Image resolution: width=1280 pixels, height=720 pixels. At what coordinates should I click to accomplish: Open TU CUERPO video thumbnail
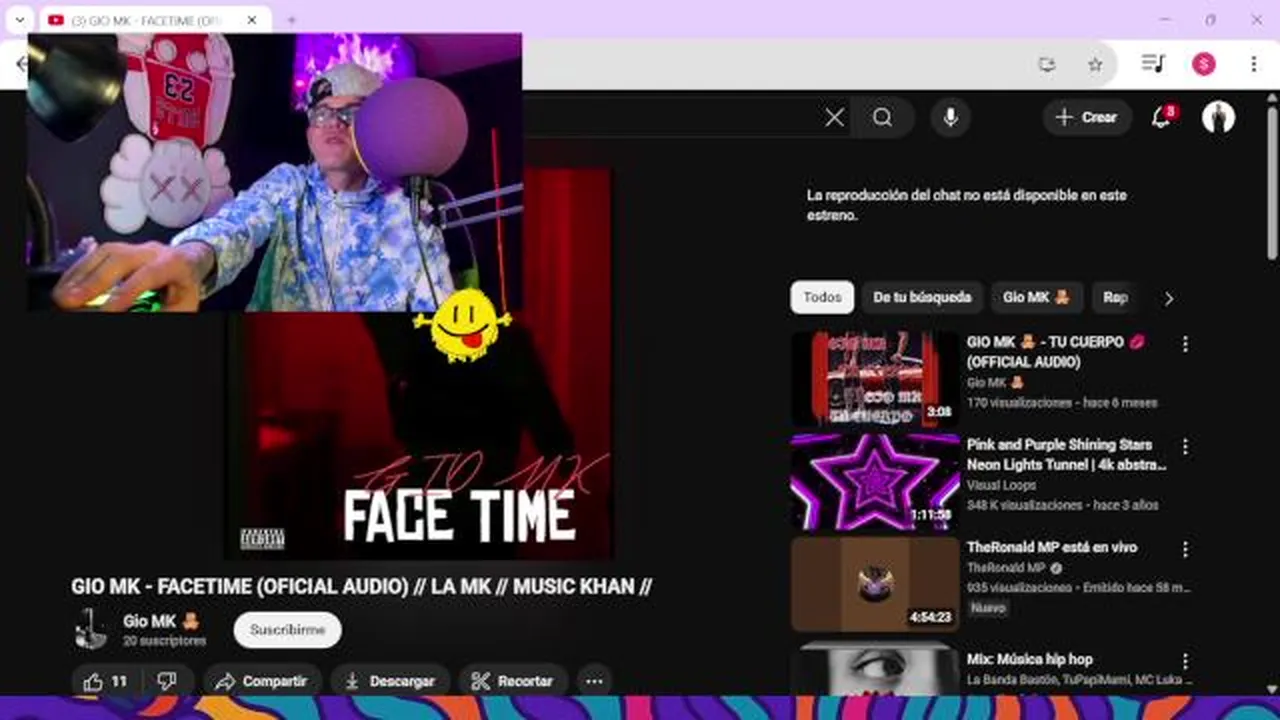(874, 379)
